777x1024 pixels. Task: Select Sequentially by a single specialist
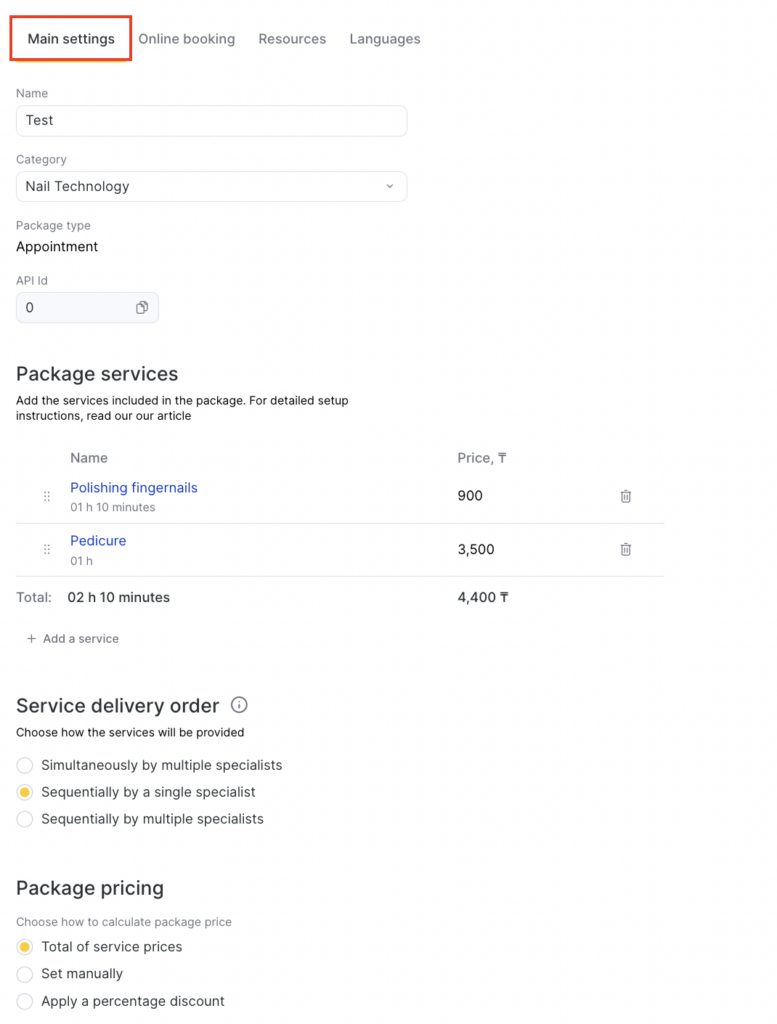pyautogui.click(x=25, y=792)
